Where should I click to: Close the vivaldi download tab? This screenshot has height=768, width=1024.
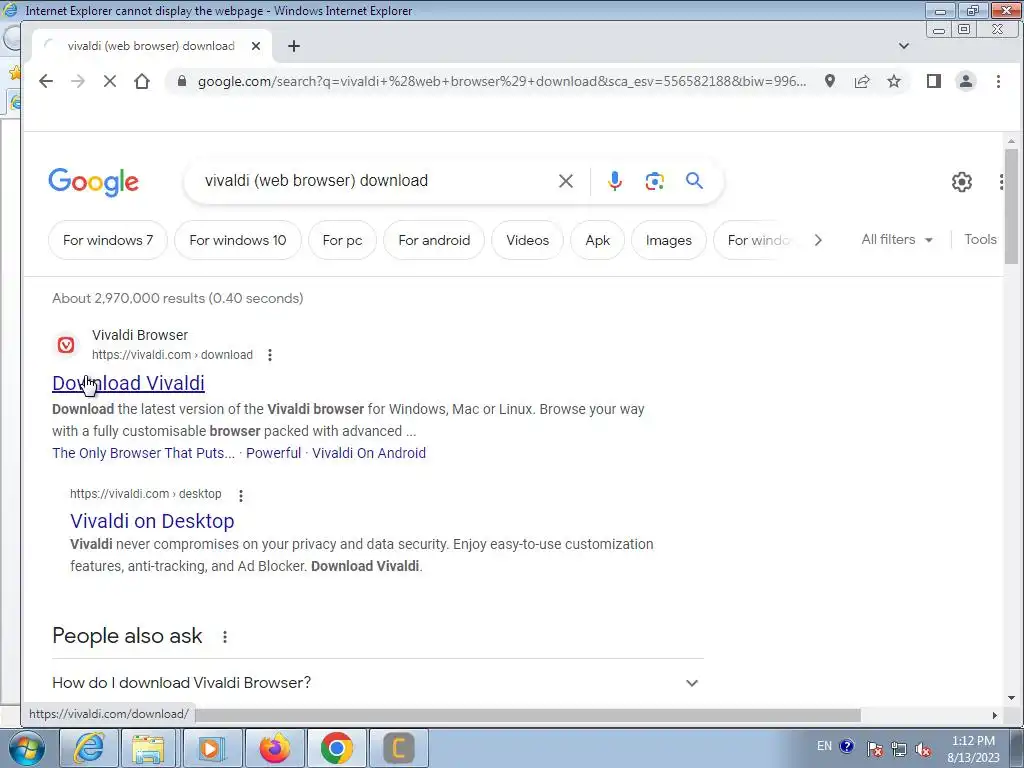click(256, 46)
